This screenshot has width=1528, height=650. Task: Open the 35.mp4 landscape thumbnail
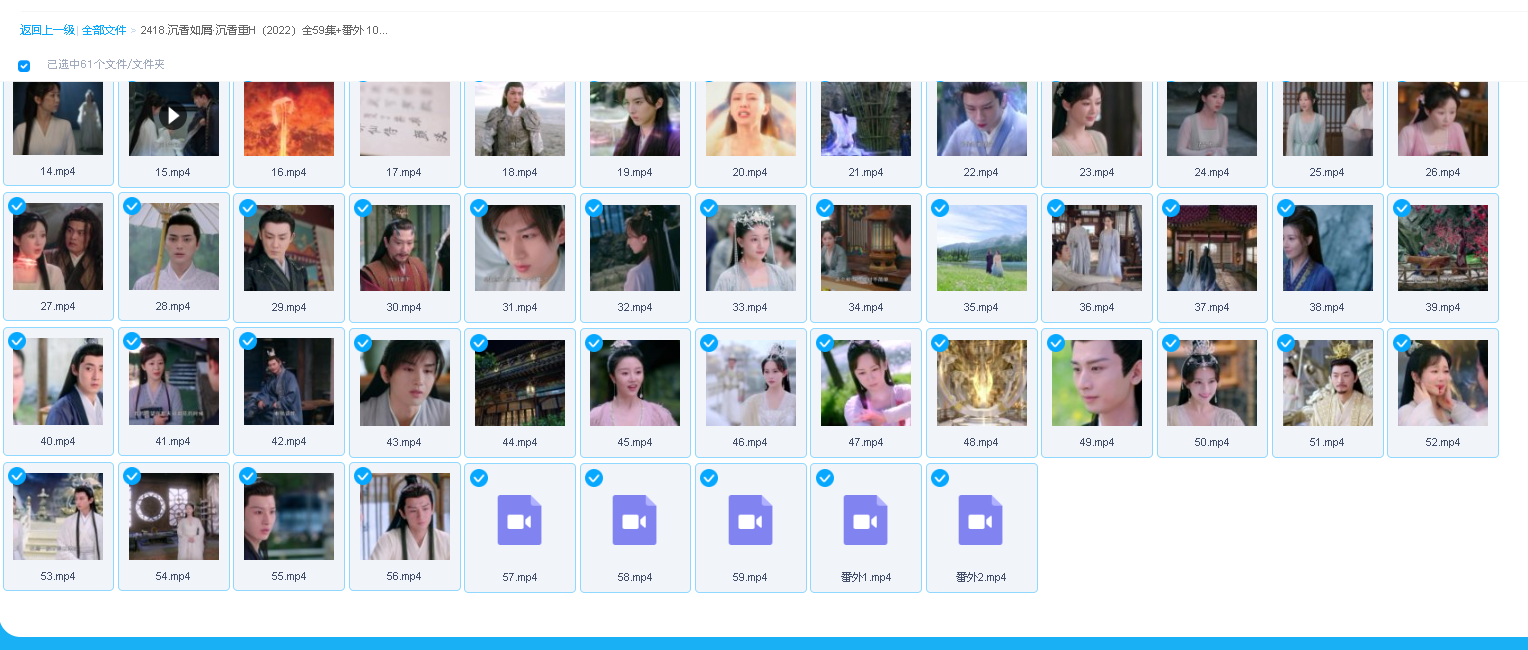click(x=981, y=248)
